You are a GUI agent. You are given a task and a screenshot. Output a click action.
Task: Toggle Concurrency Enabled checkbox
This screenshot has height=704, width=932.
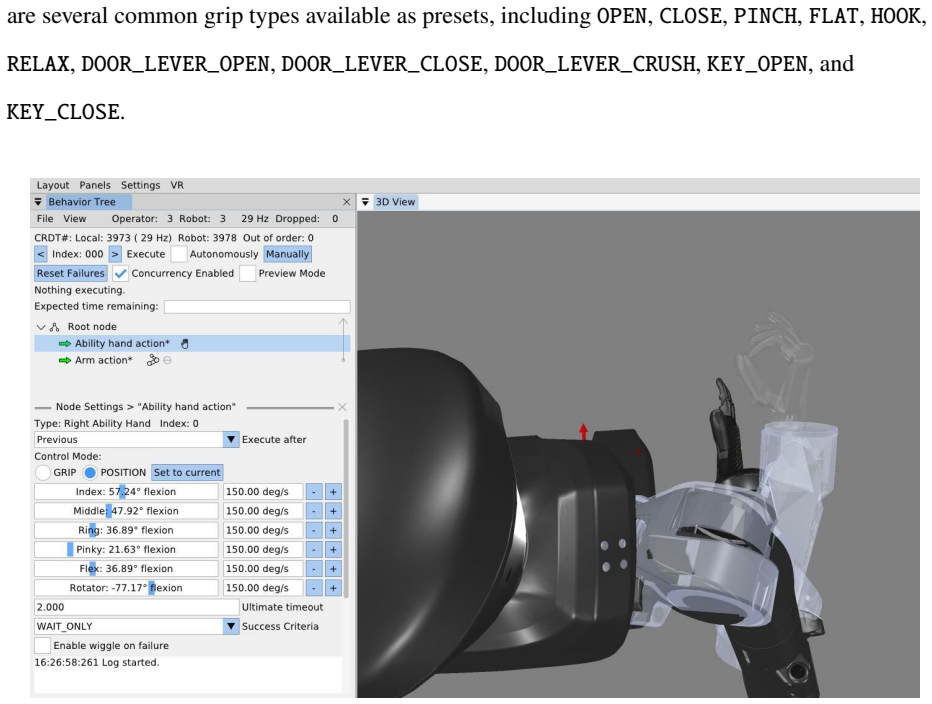pyautogui.click(x=120, y=274)
